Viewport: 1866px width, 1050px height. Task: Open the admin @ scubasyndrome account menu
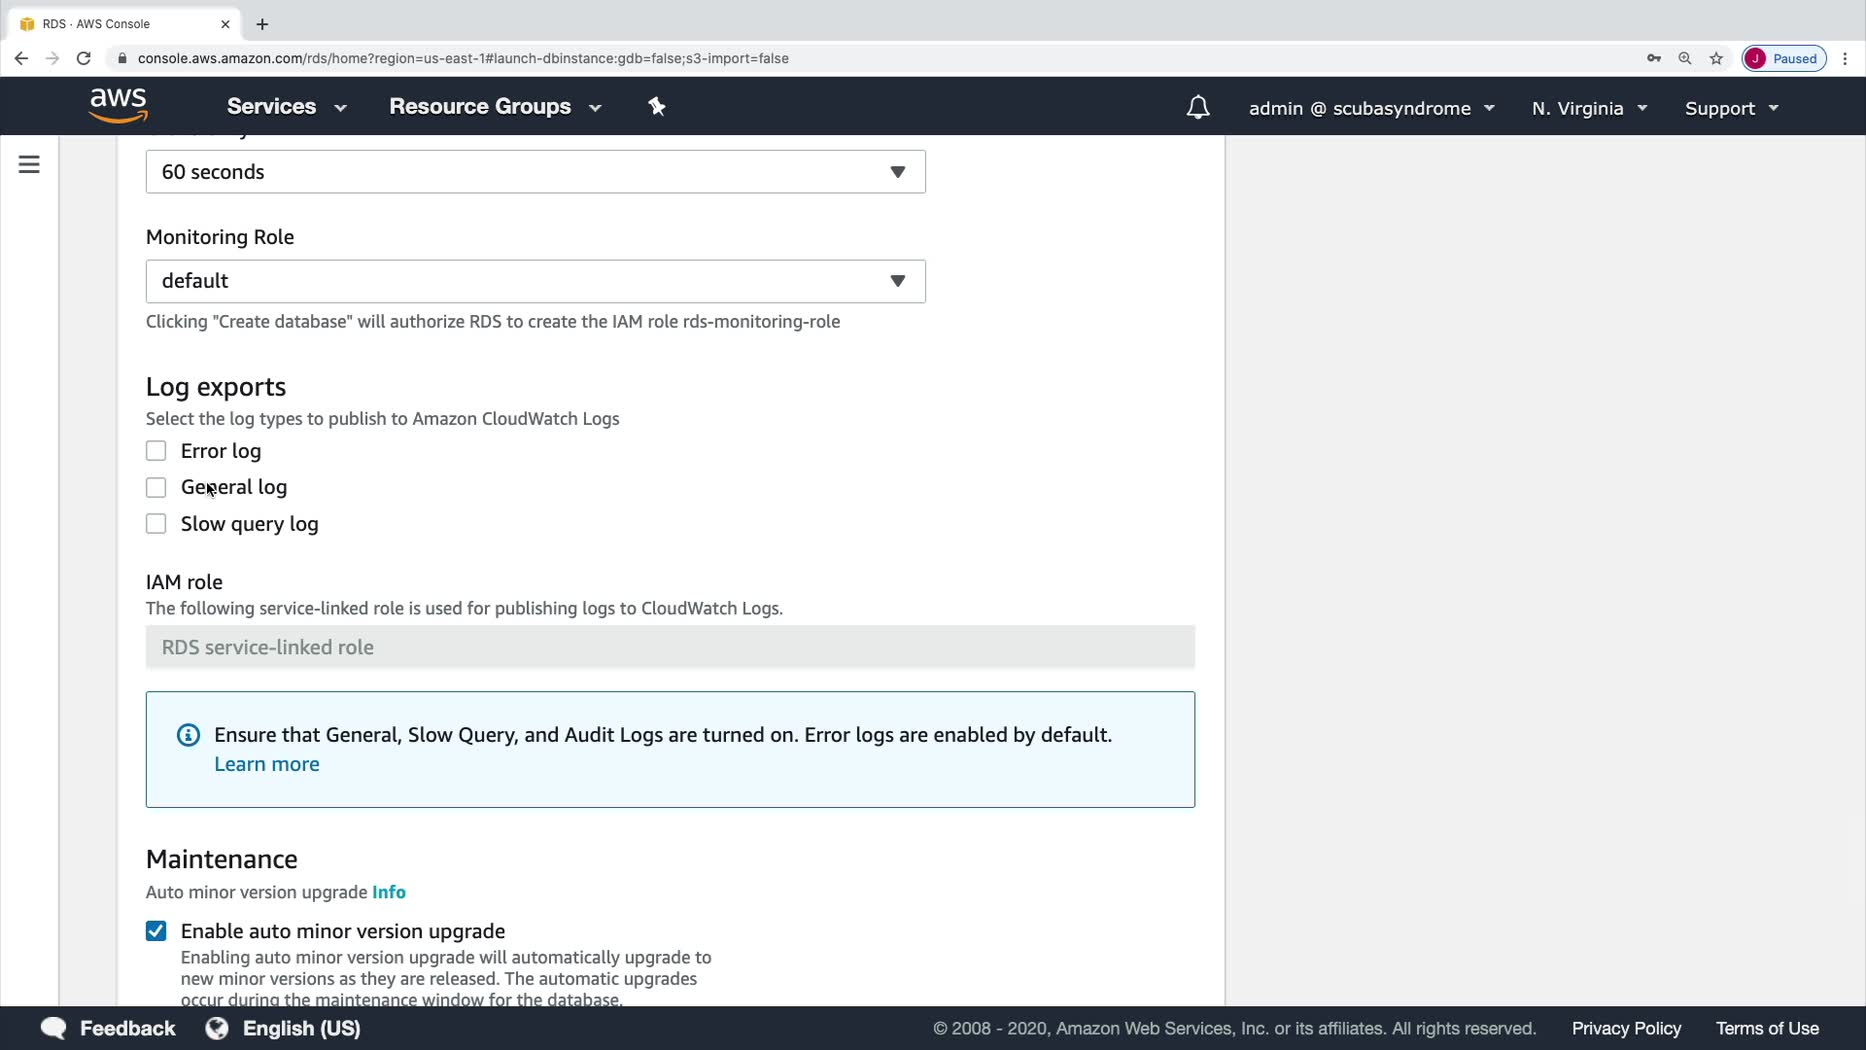(x=1372, y=108)
